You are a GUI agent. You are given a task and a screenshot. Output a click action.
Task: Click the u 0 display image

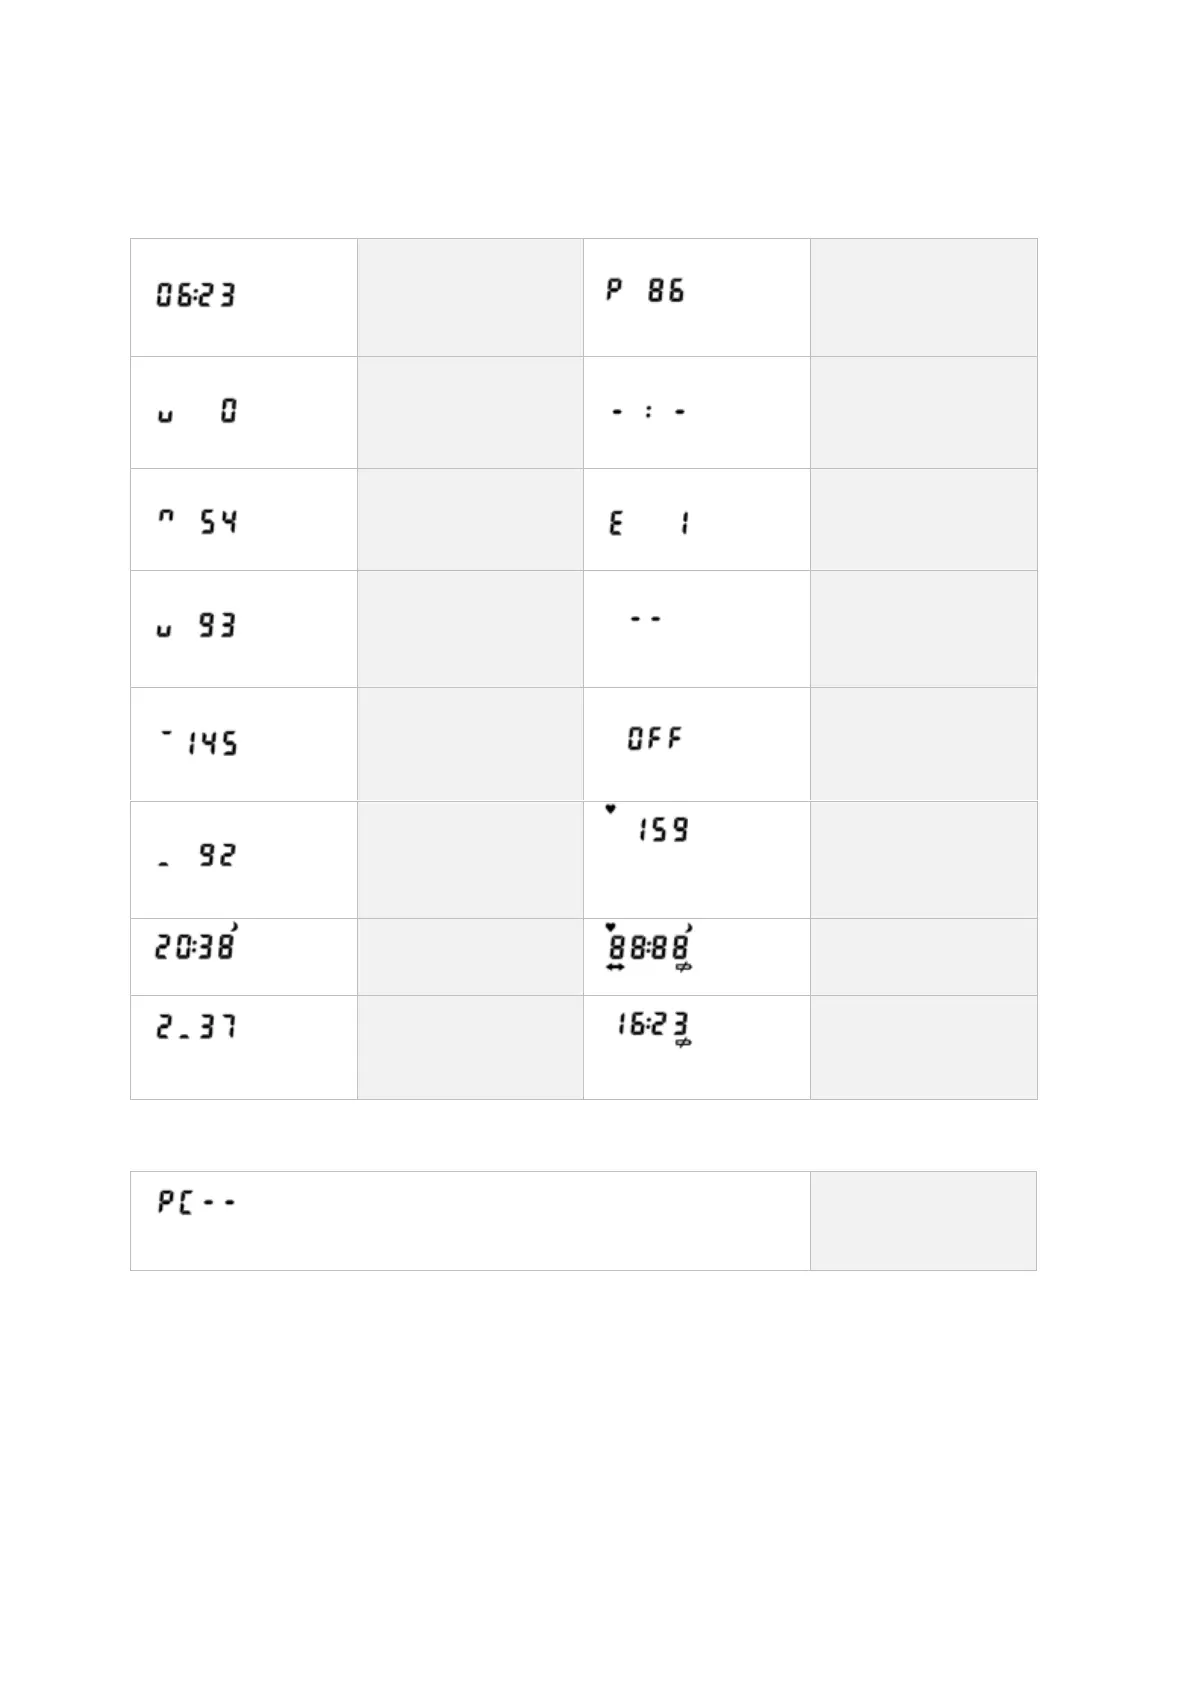pyautogui.click(x=197, y=411)
